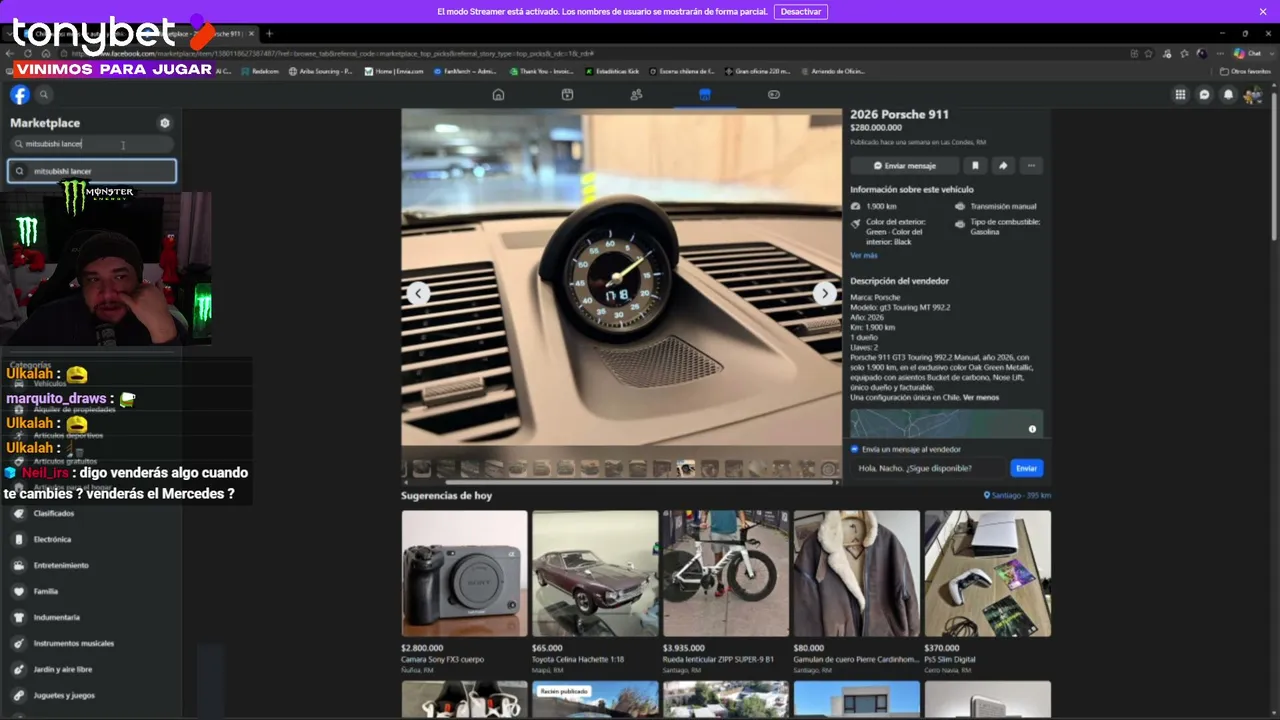Open the Otros favoritos bookmarks folder
1280x720 pixels.
[x=1245, y=72]
